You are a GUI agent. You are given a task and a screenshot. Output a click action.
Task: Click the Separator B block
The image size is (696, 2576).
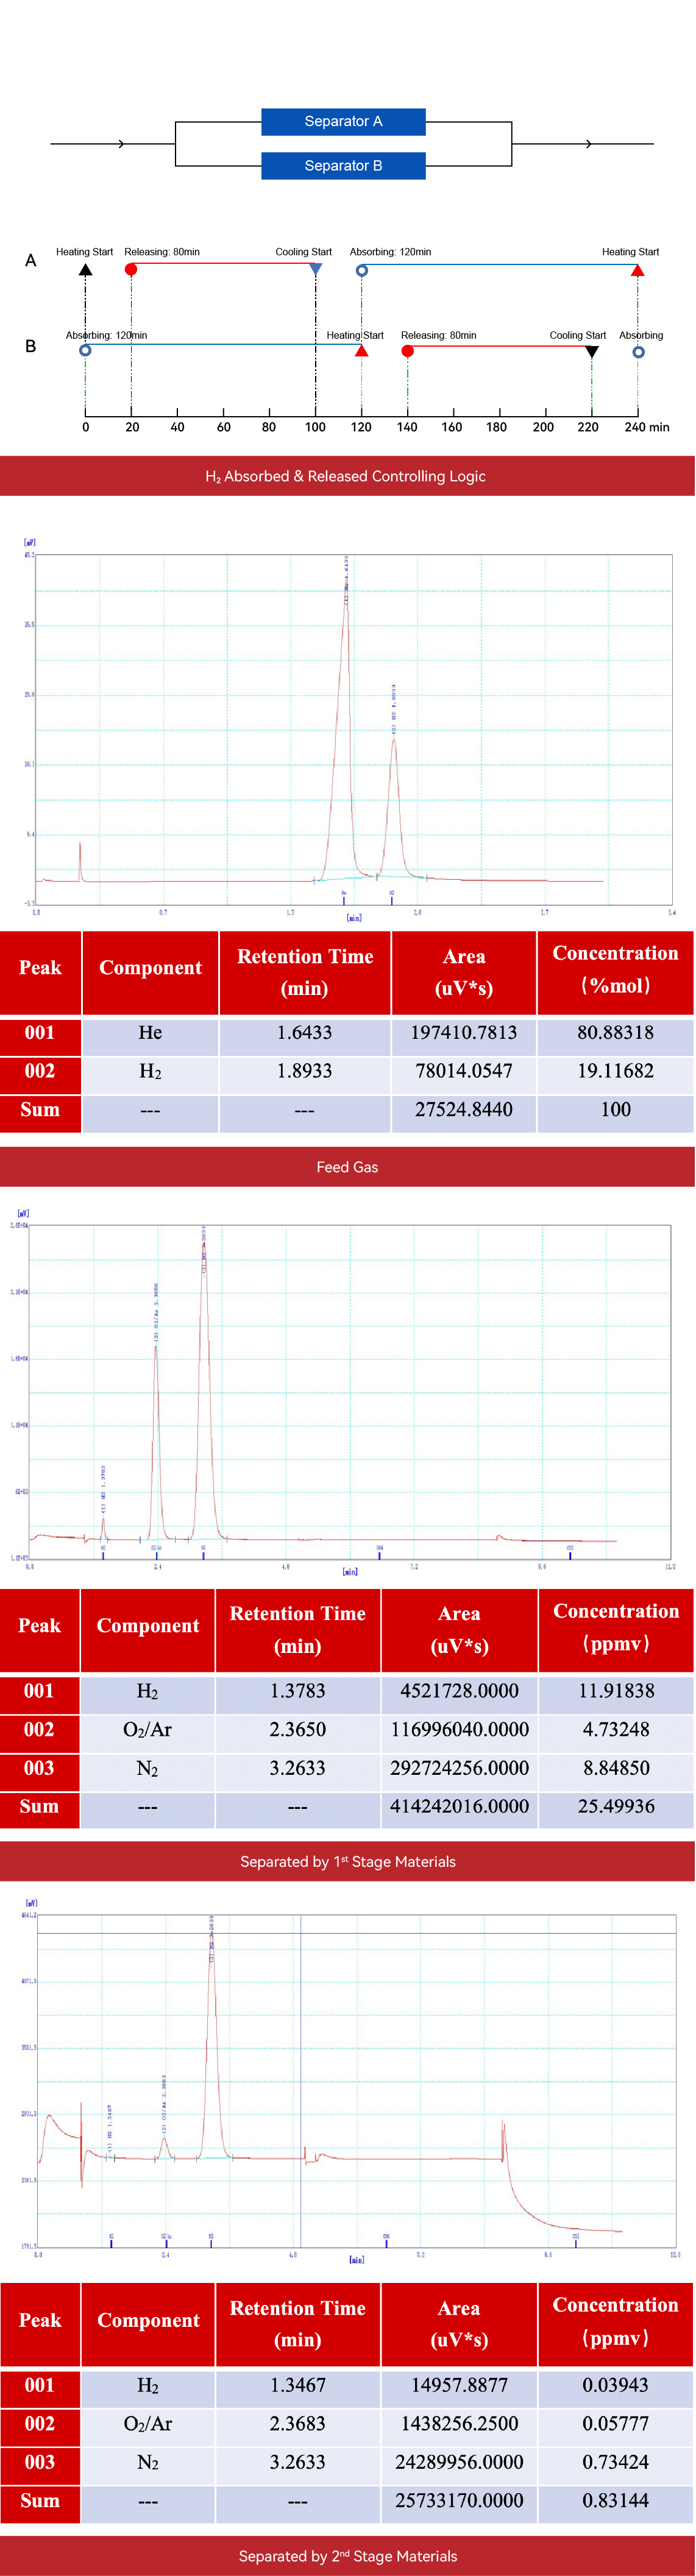click(x=343, y=166)
